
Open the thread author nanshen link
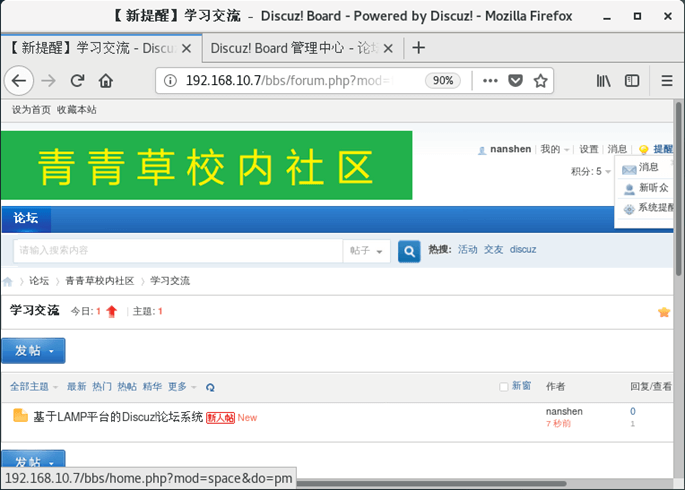(564, 411)
